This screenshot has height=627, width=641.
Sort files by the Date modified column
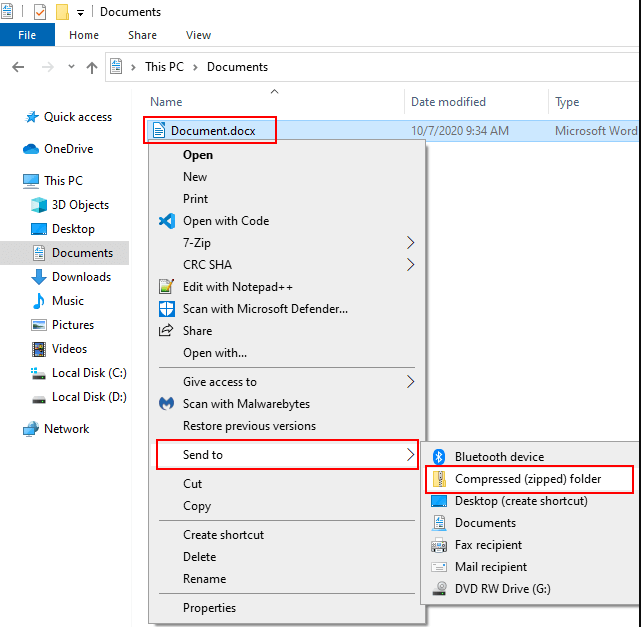[x=448, y=102]
